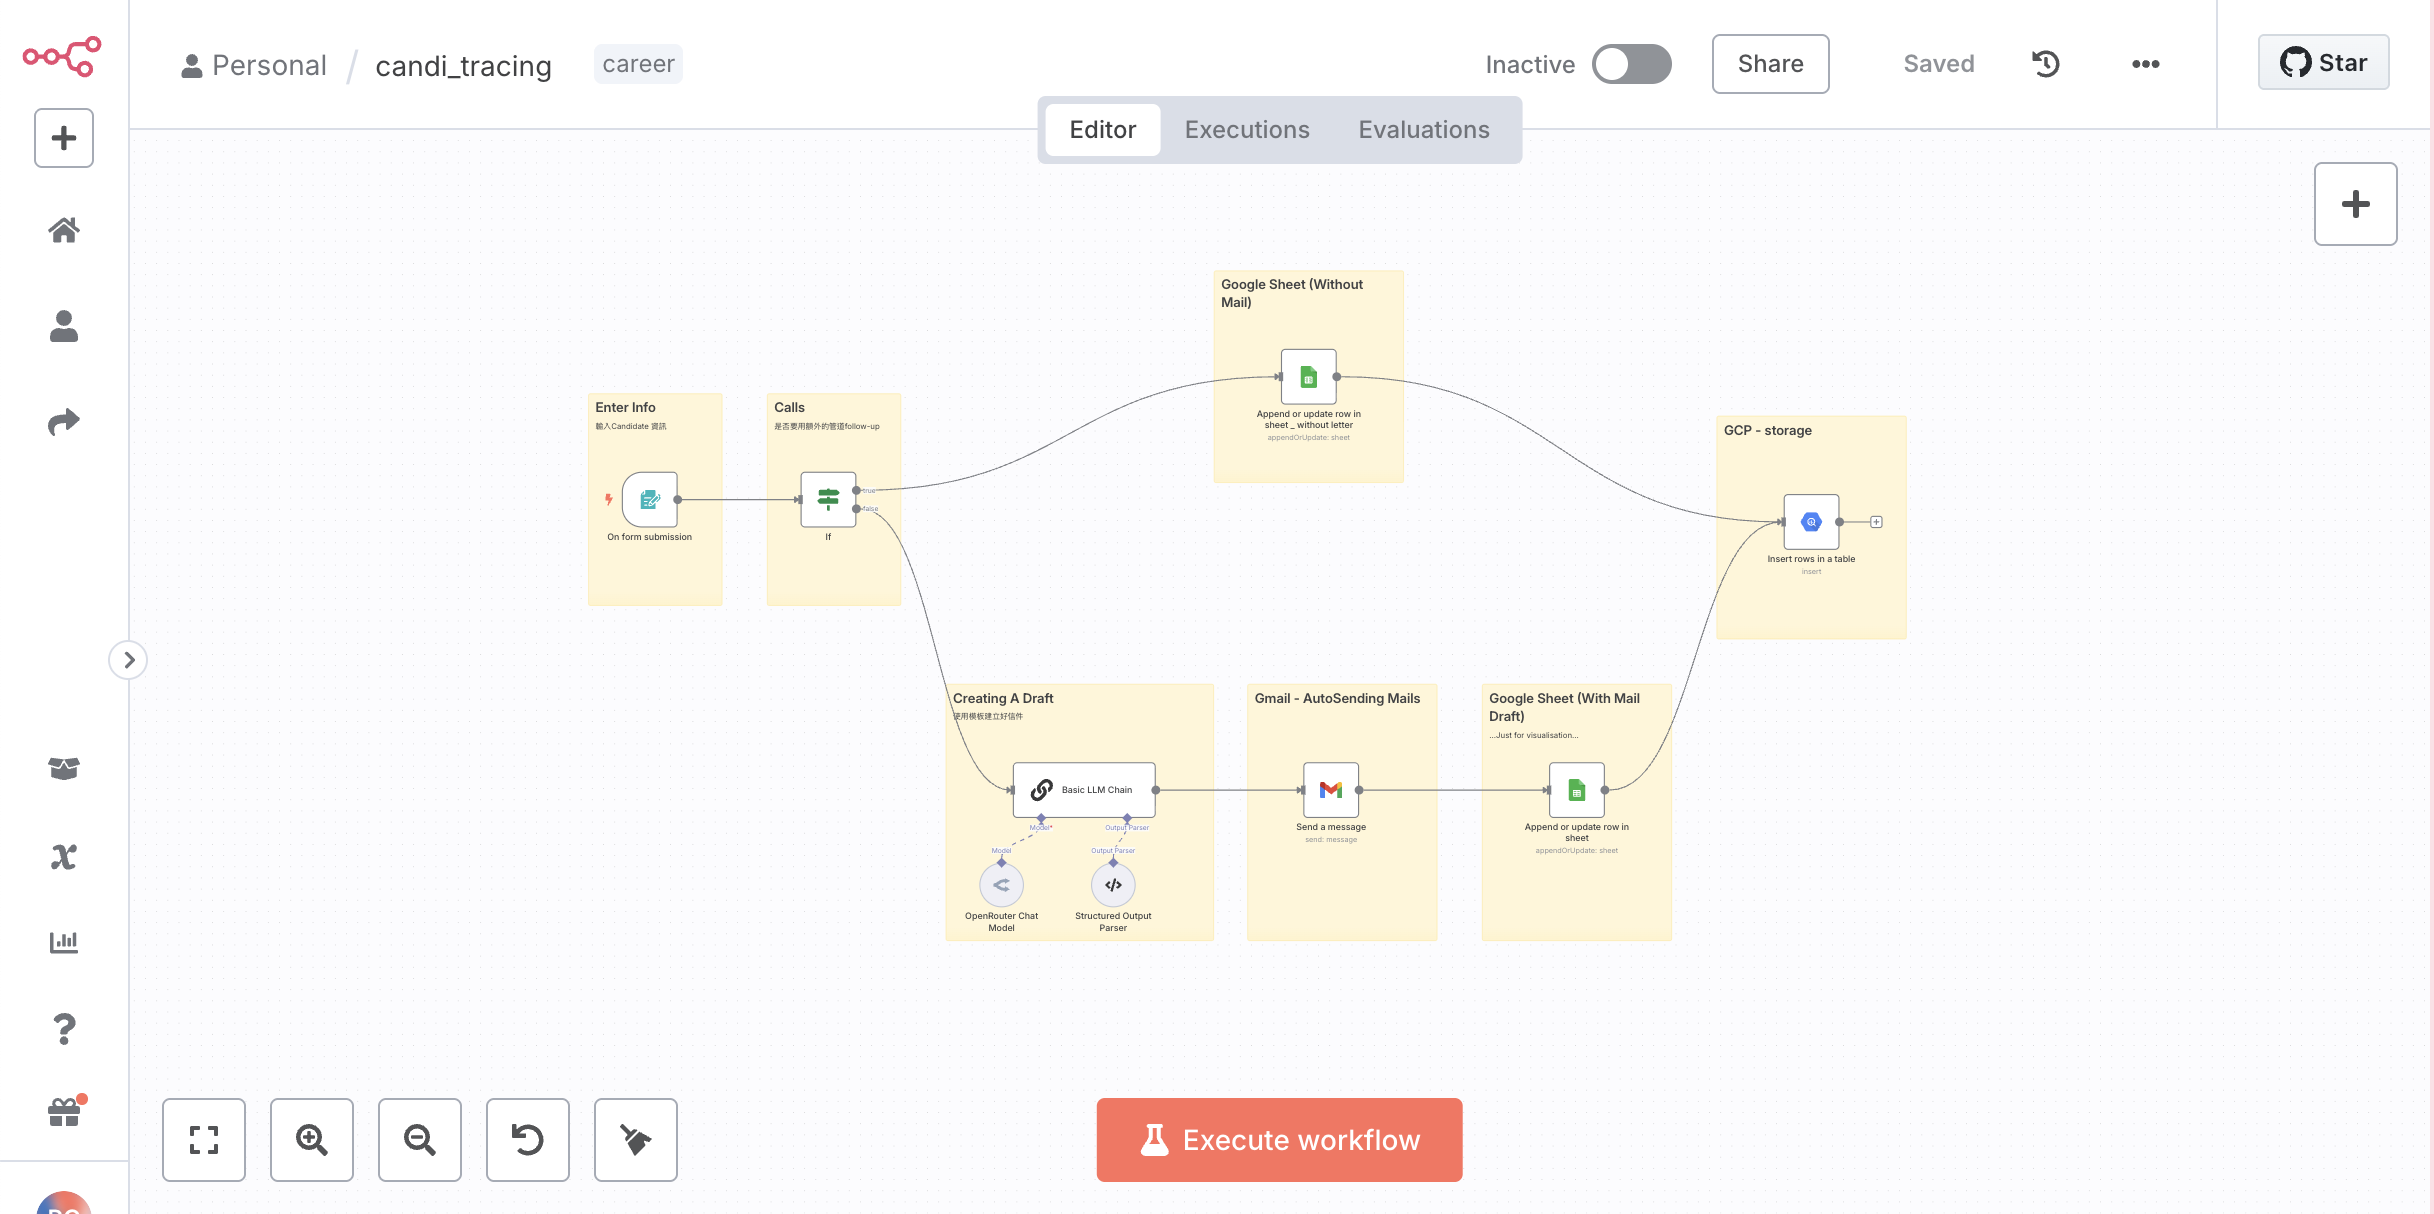Click the Execute workflow button
The image size is (2434, 1214).
point(1279,1140)
